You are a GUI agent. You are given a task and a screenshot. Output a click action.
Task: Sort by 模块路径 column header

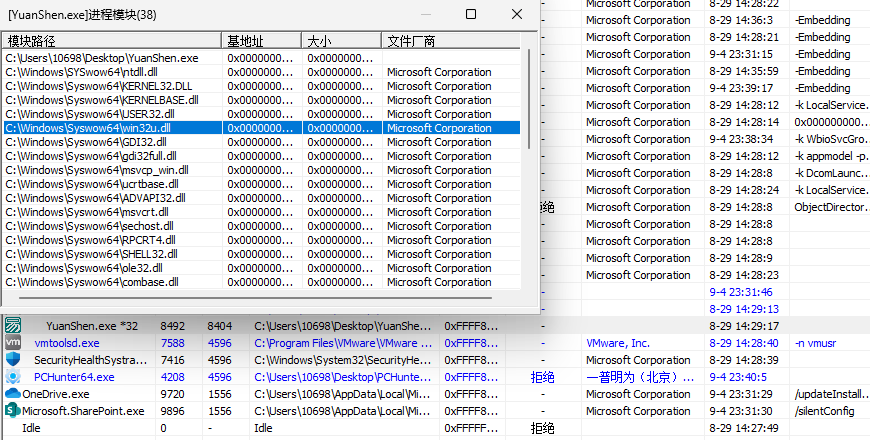coord(112,41)
